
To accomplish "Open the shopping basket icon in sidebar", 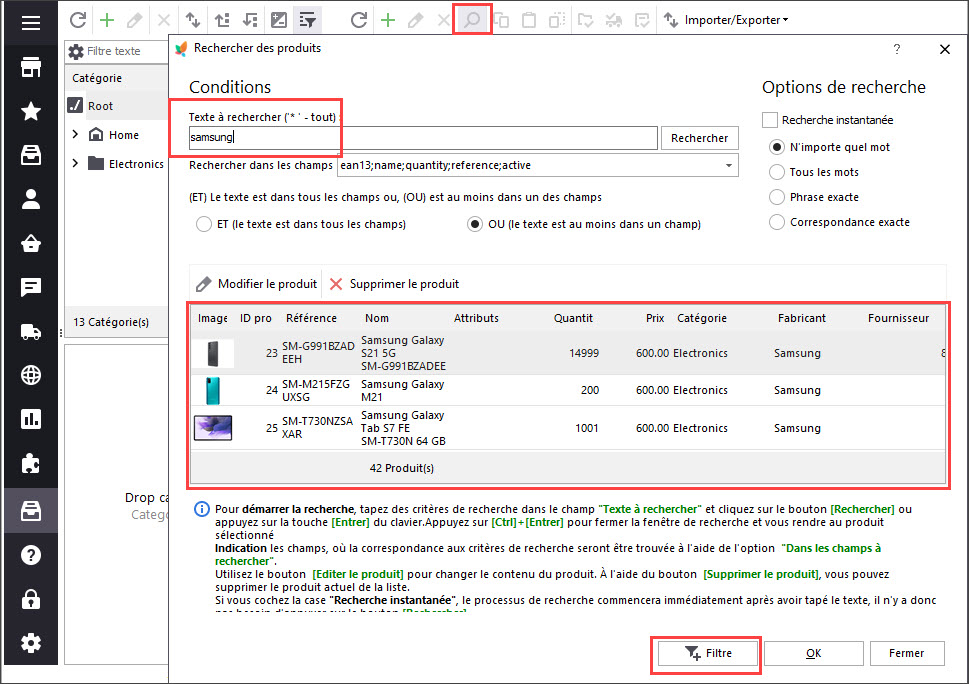I will tap(31, 243).
